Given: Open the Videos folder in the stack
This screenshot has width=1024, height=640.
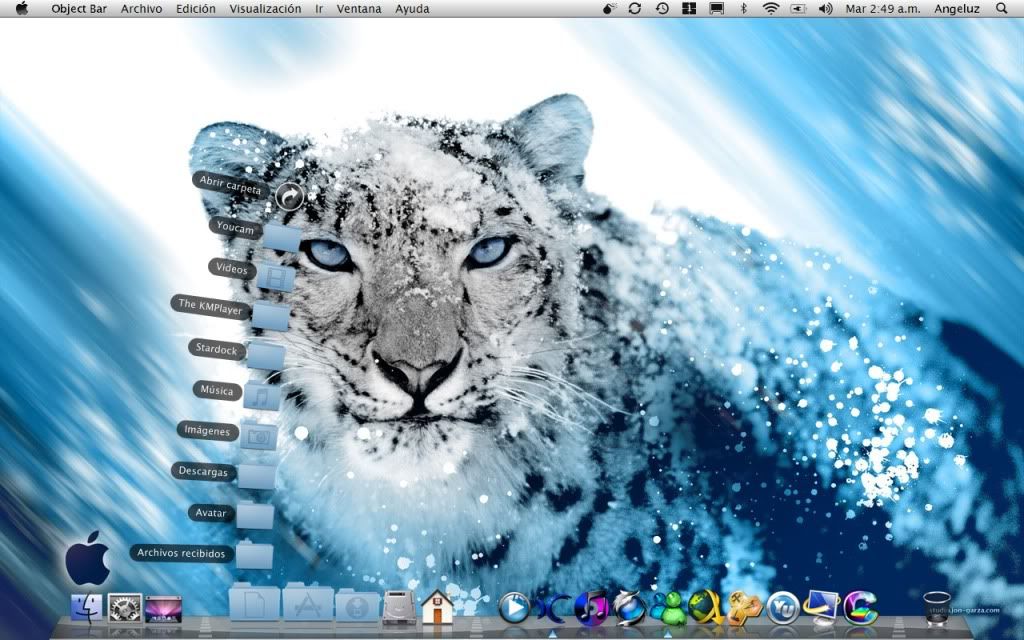Looking at the screenshot, I should click(276, 277).
